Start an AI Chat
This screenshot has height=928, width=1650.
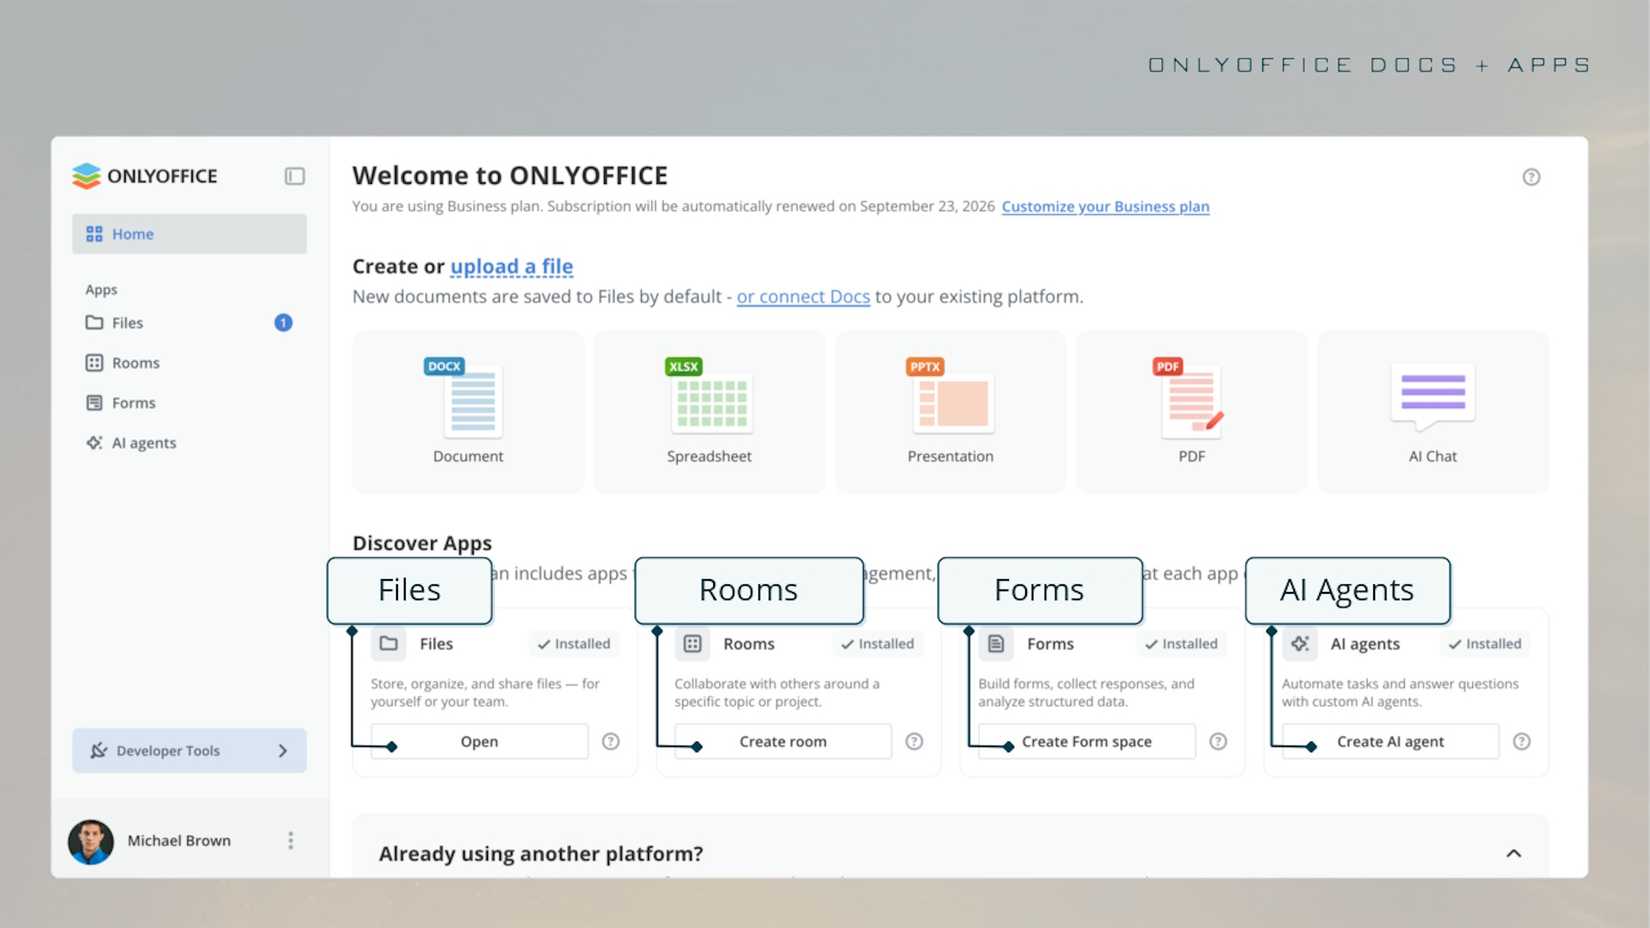pyautogui.click(x=1432, y=412)
